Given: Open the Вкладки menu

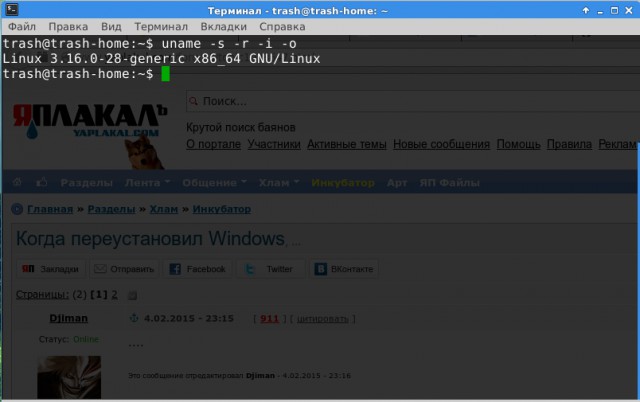Looking at the screenshot, I should click(x=223, y=27).
